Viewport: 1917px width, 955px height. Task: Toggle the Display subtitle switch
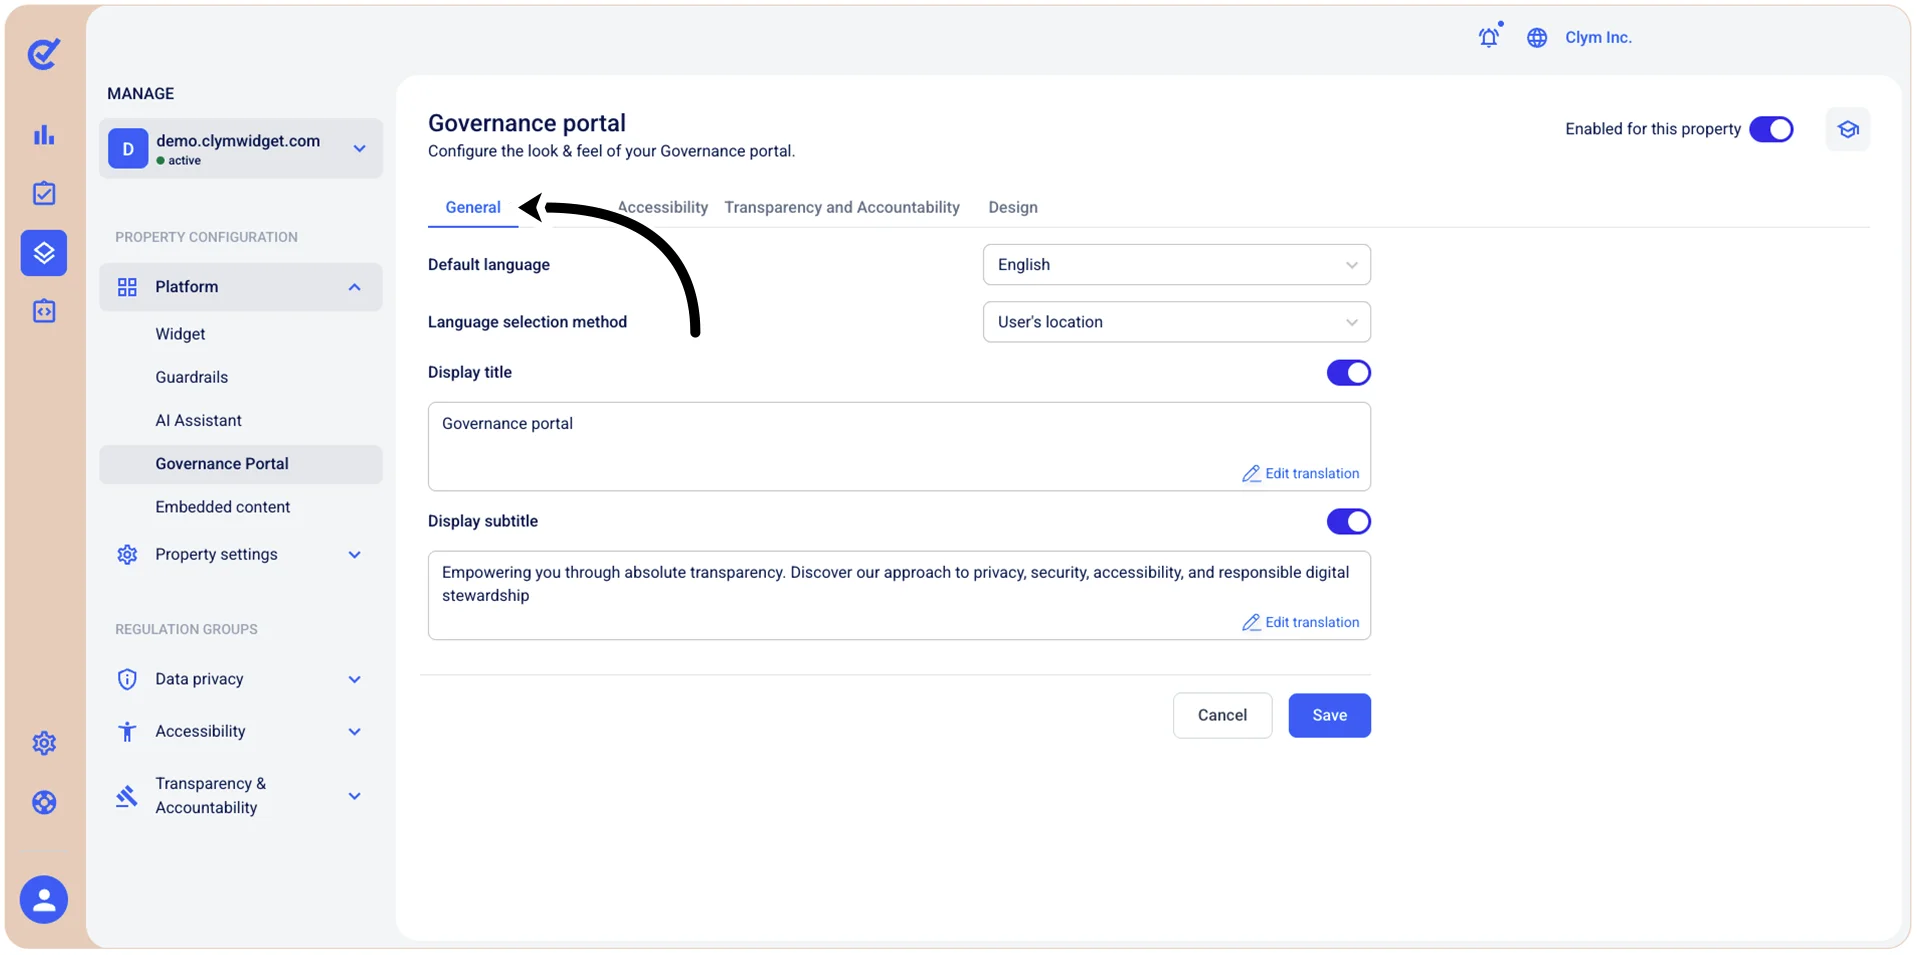click(1349, 522)
